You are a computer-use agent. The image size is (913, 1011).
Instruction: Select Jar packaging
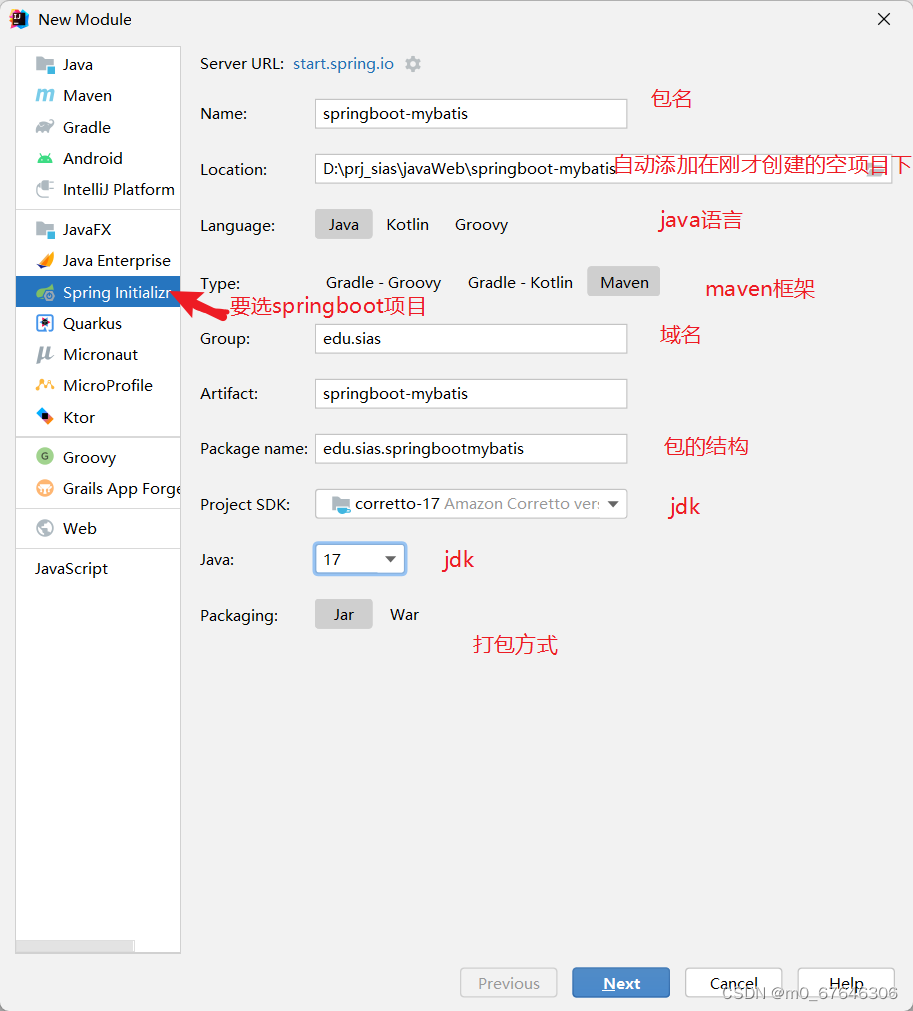pyautogui.click(x=344, y=614)
